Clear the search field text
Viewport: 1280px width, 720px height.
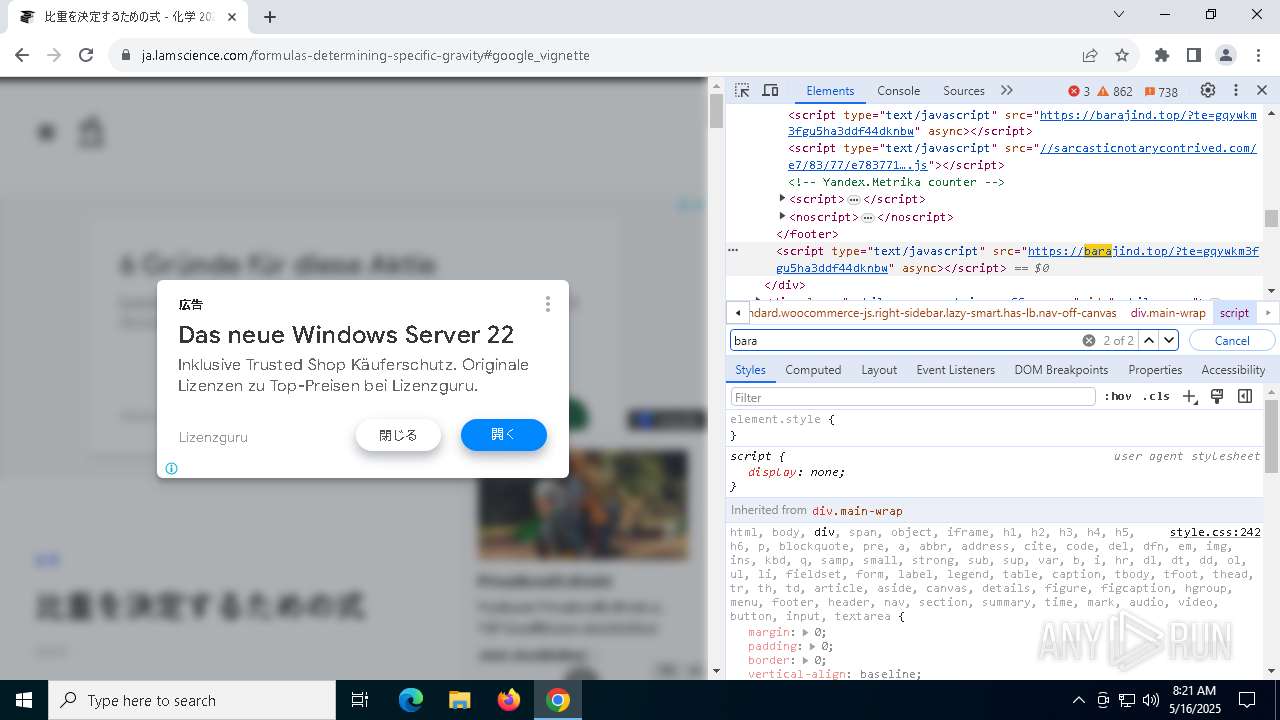pyautogui.click(x=1088, y=341)
